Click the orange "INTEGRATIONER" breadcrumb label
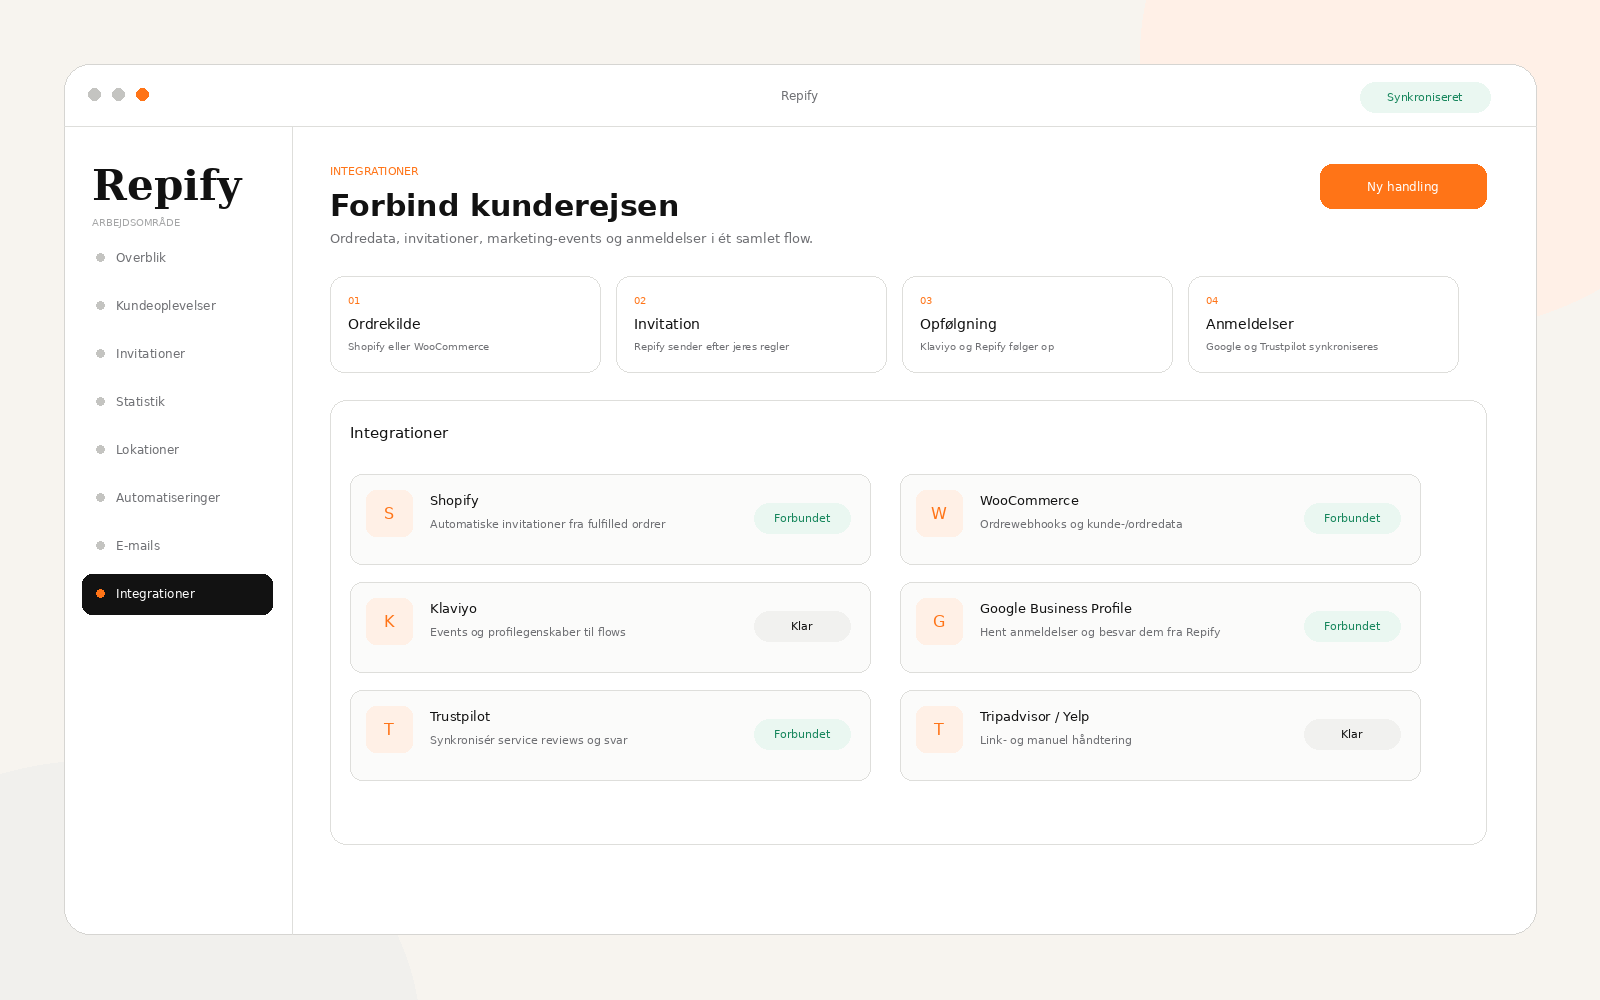 click(x=374, y=172)
